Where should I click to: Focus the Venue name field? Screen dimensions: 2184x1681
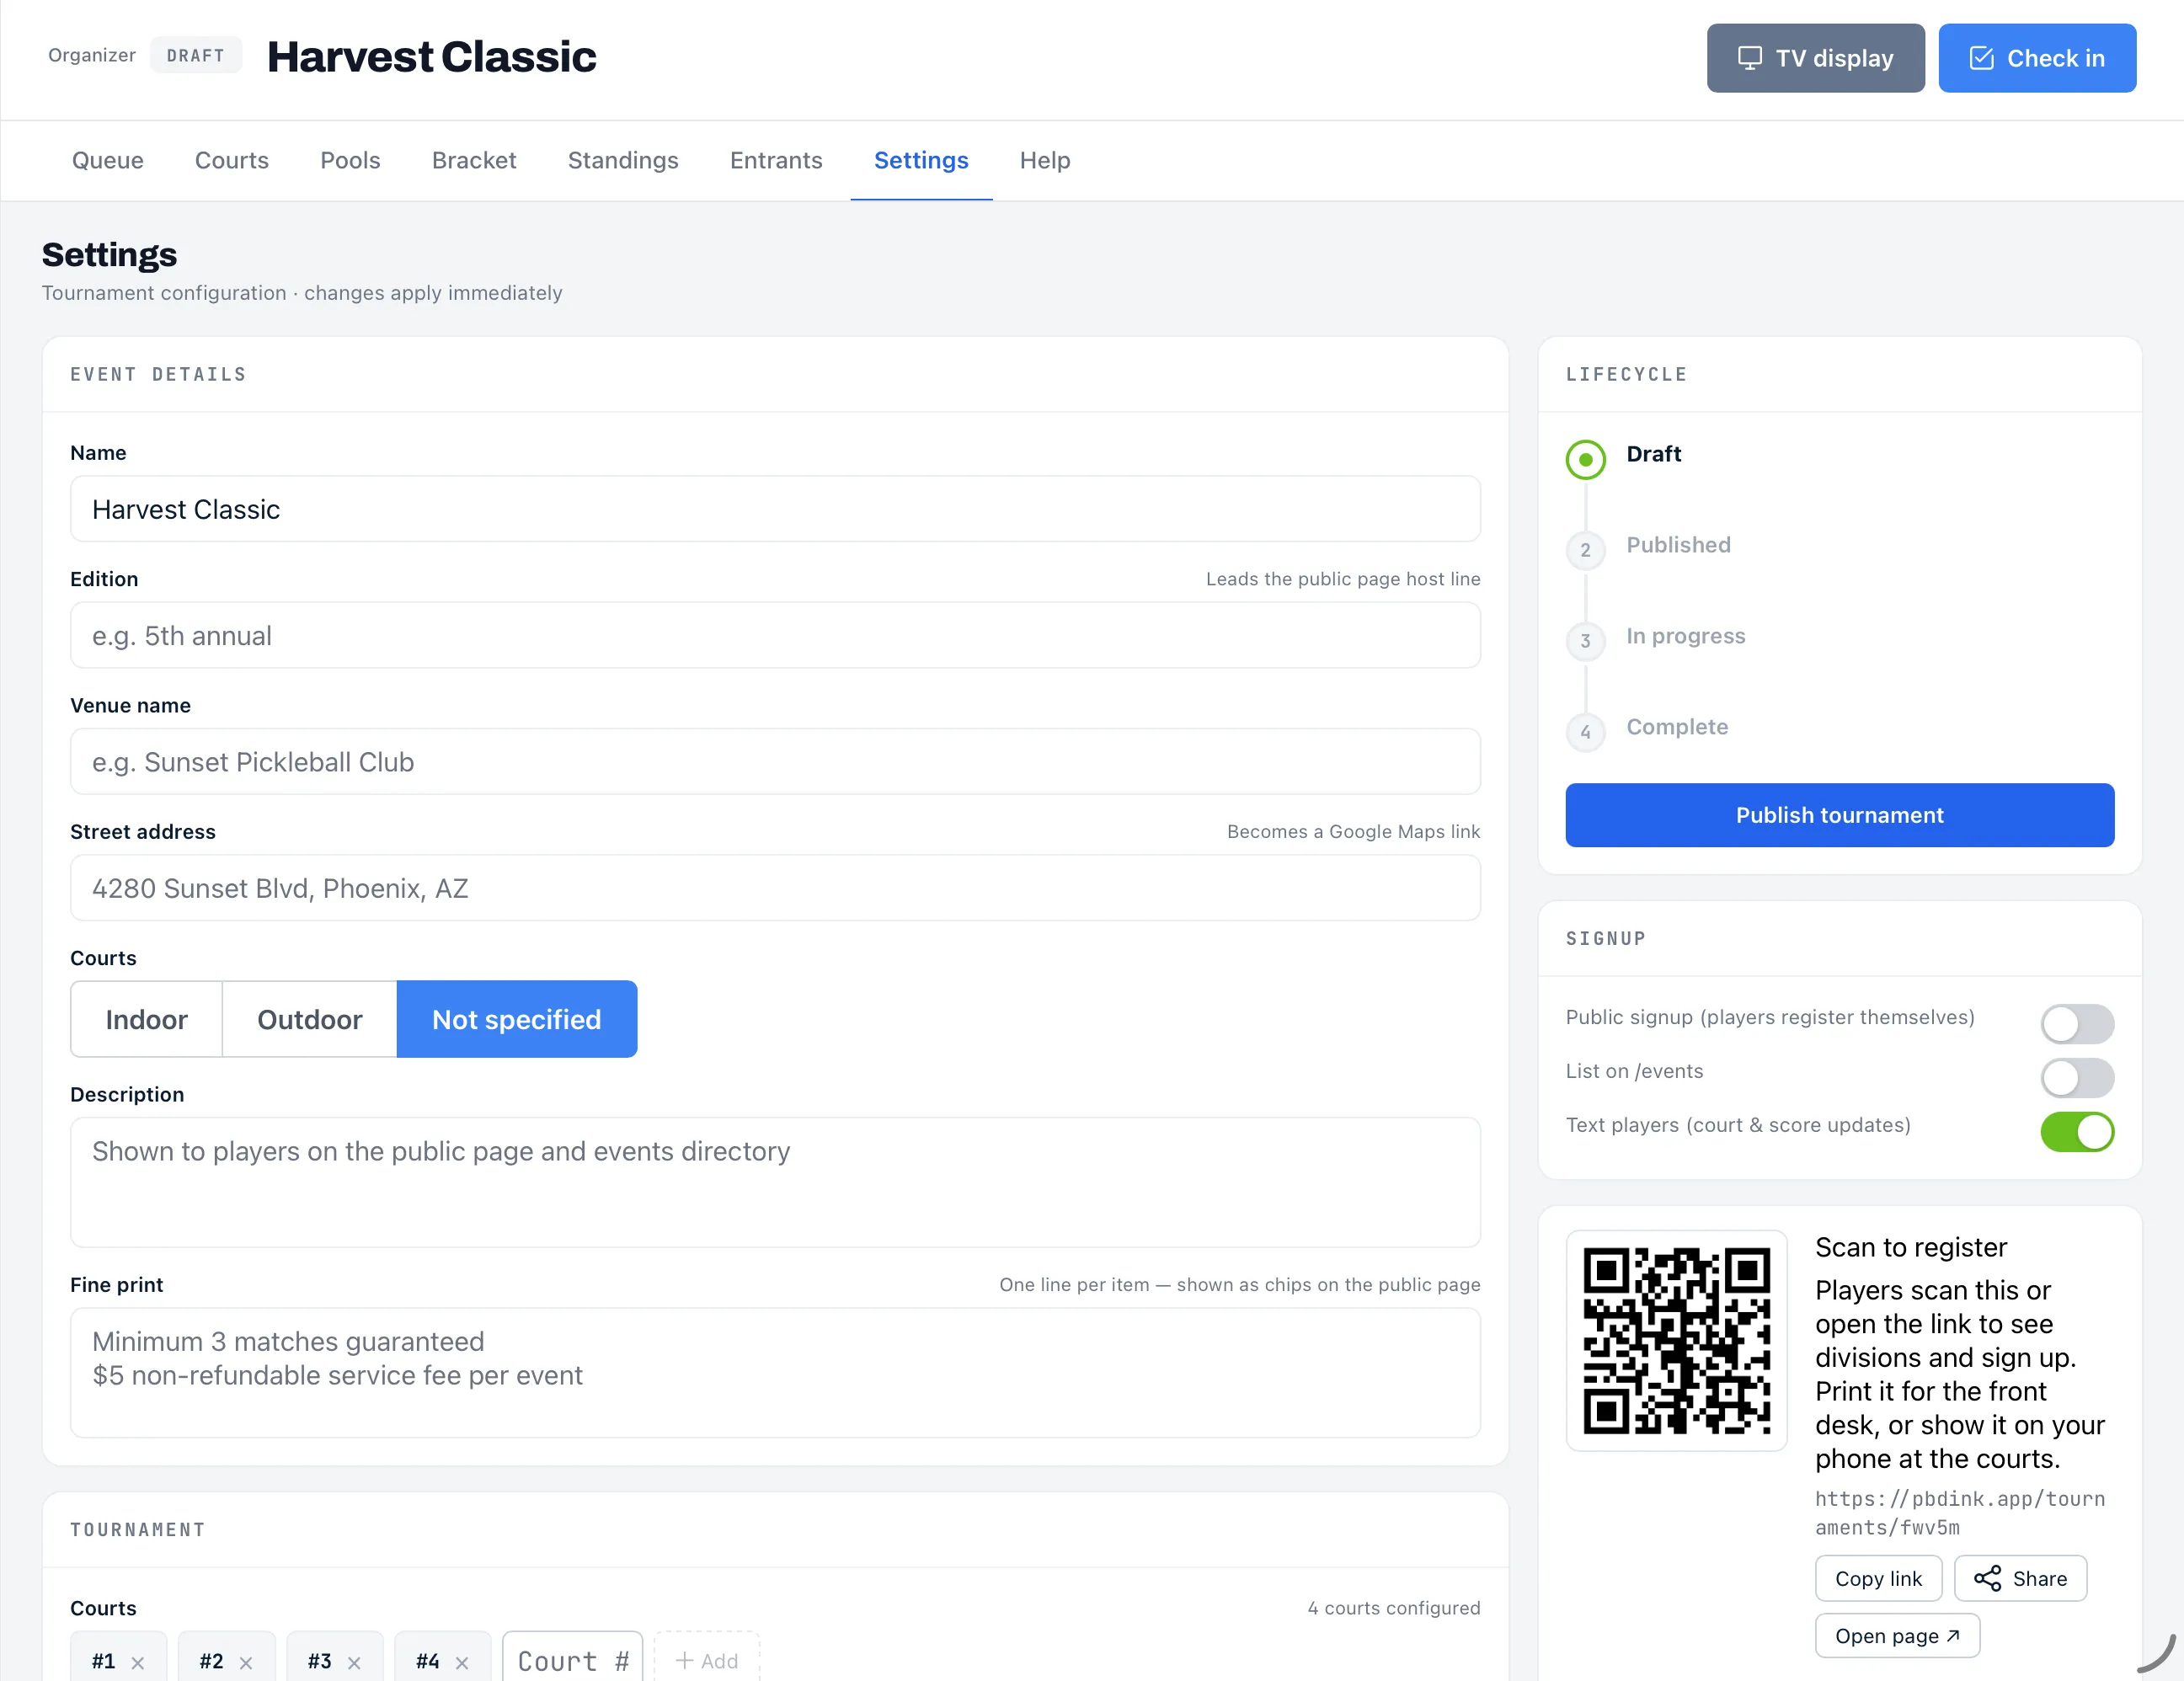775,762
